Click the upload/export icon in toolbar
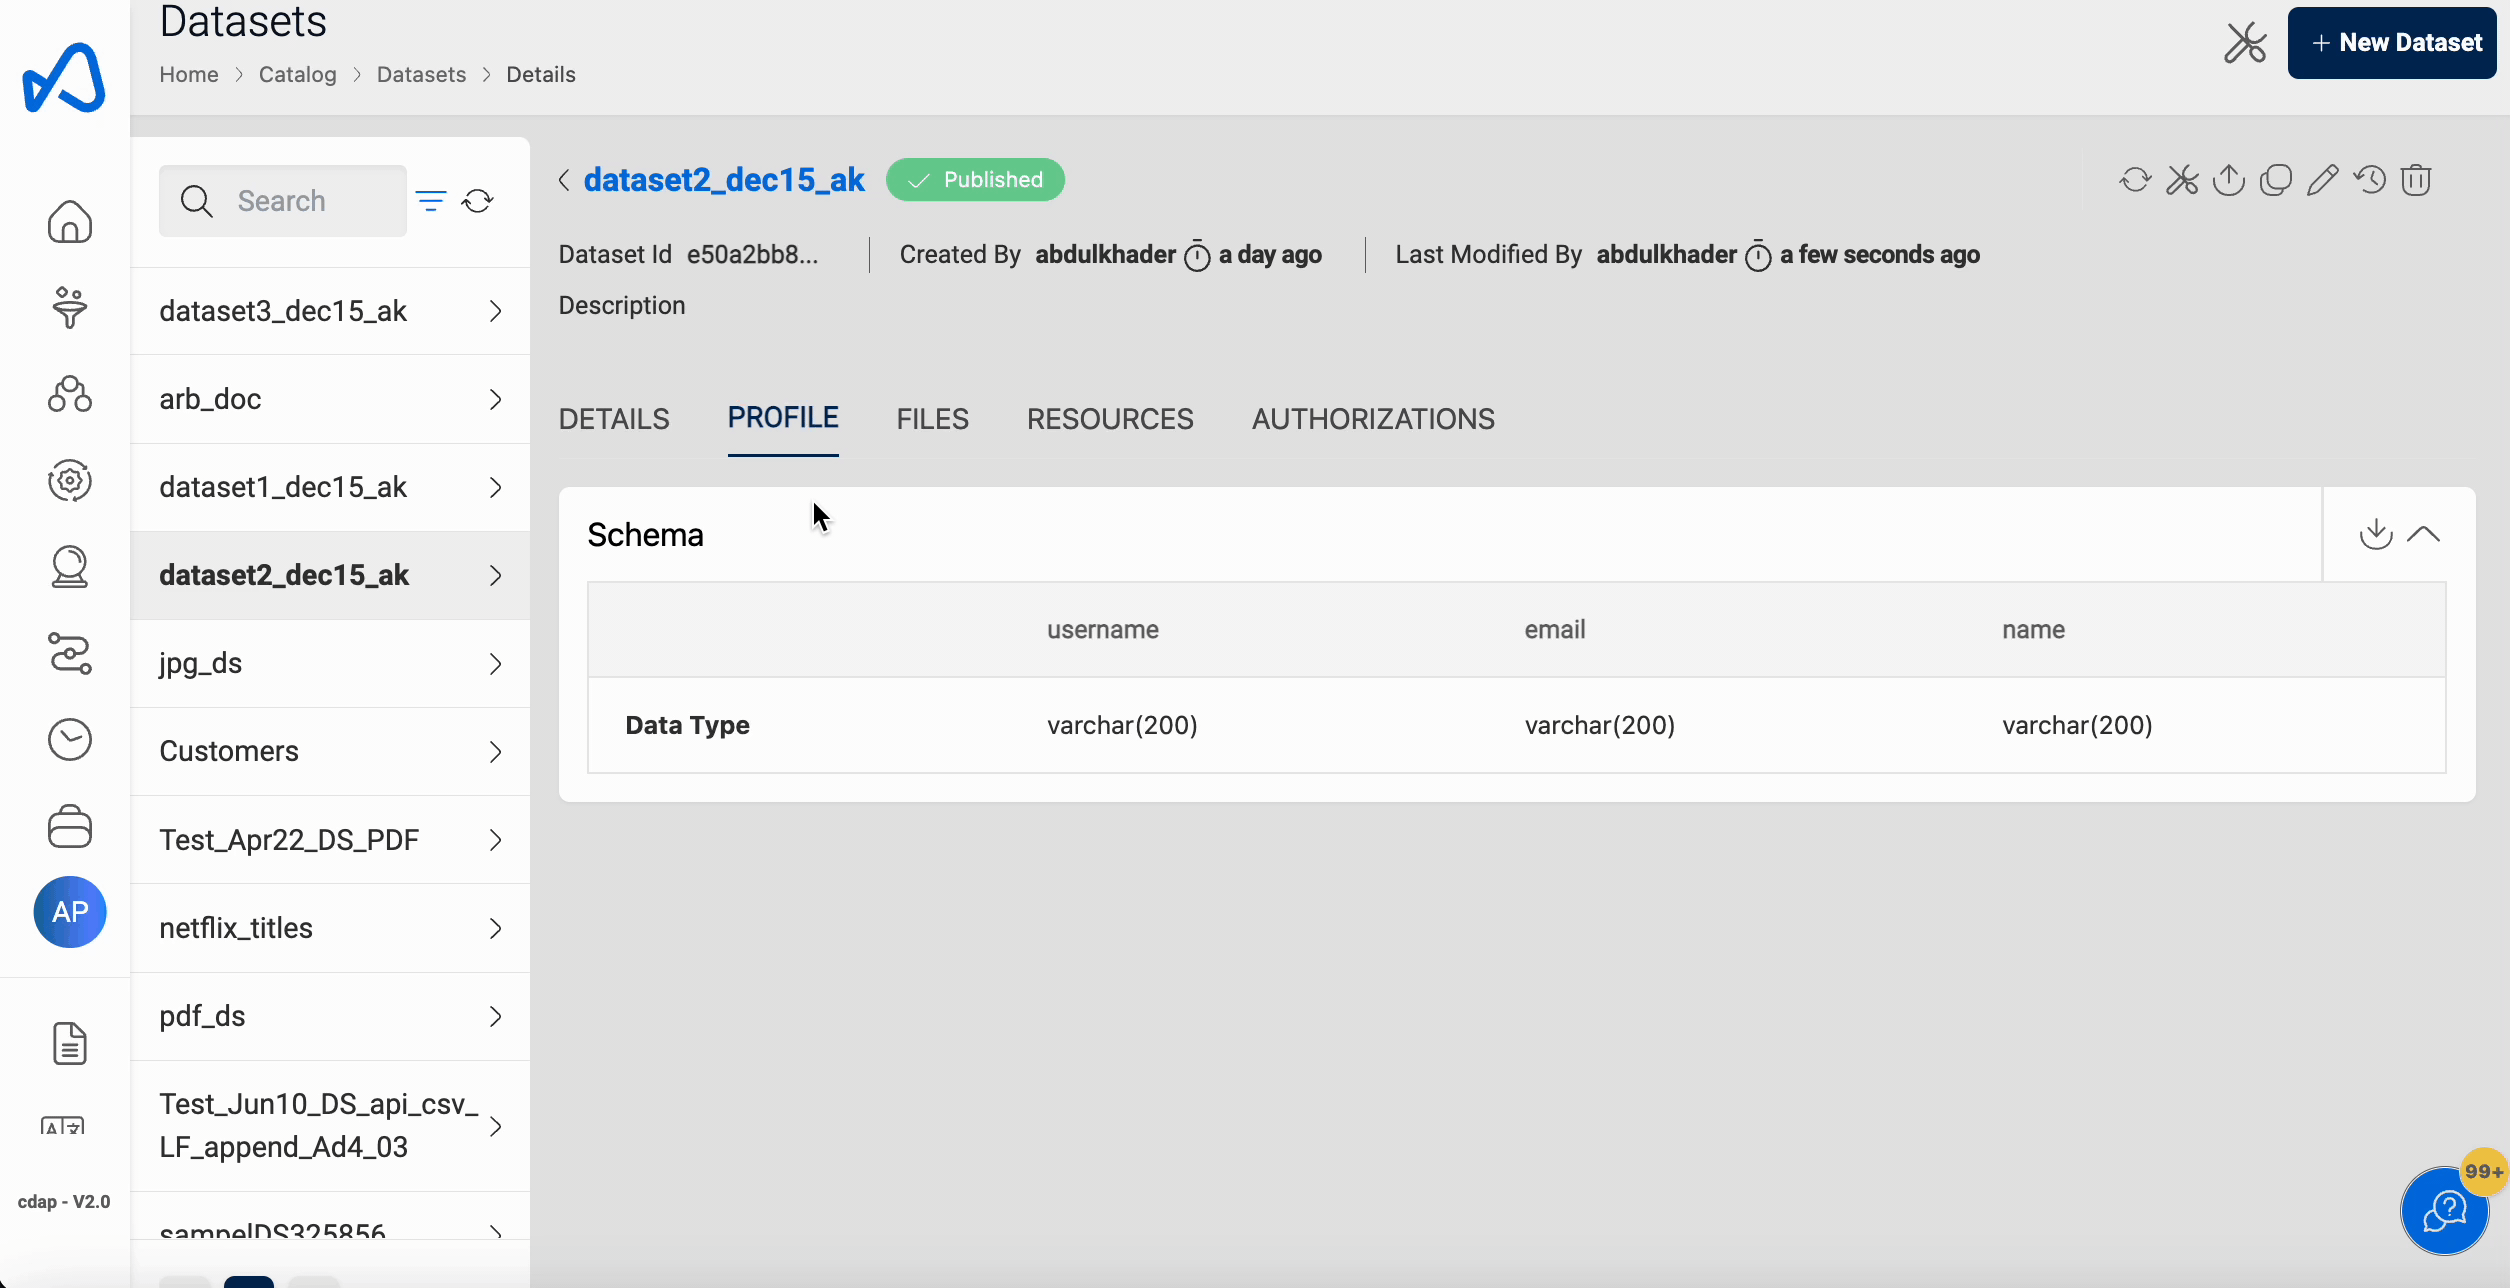2510x1288 pixels. pos(2229,179)
